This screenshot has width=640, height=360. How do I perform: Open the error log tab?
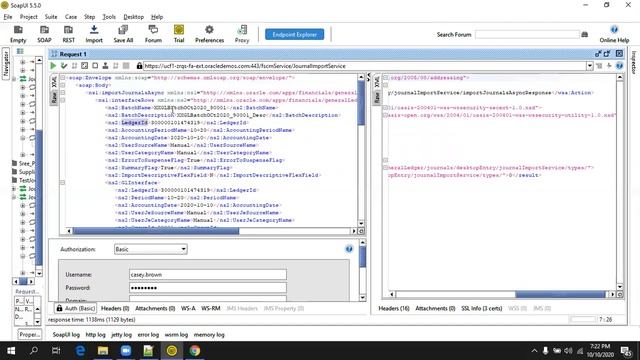(x=148, y=334)
